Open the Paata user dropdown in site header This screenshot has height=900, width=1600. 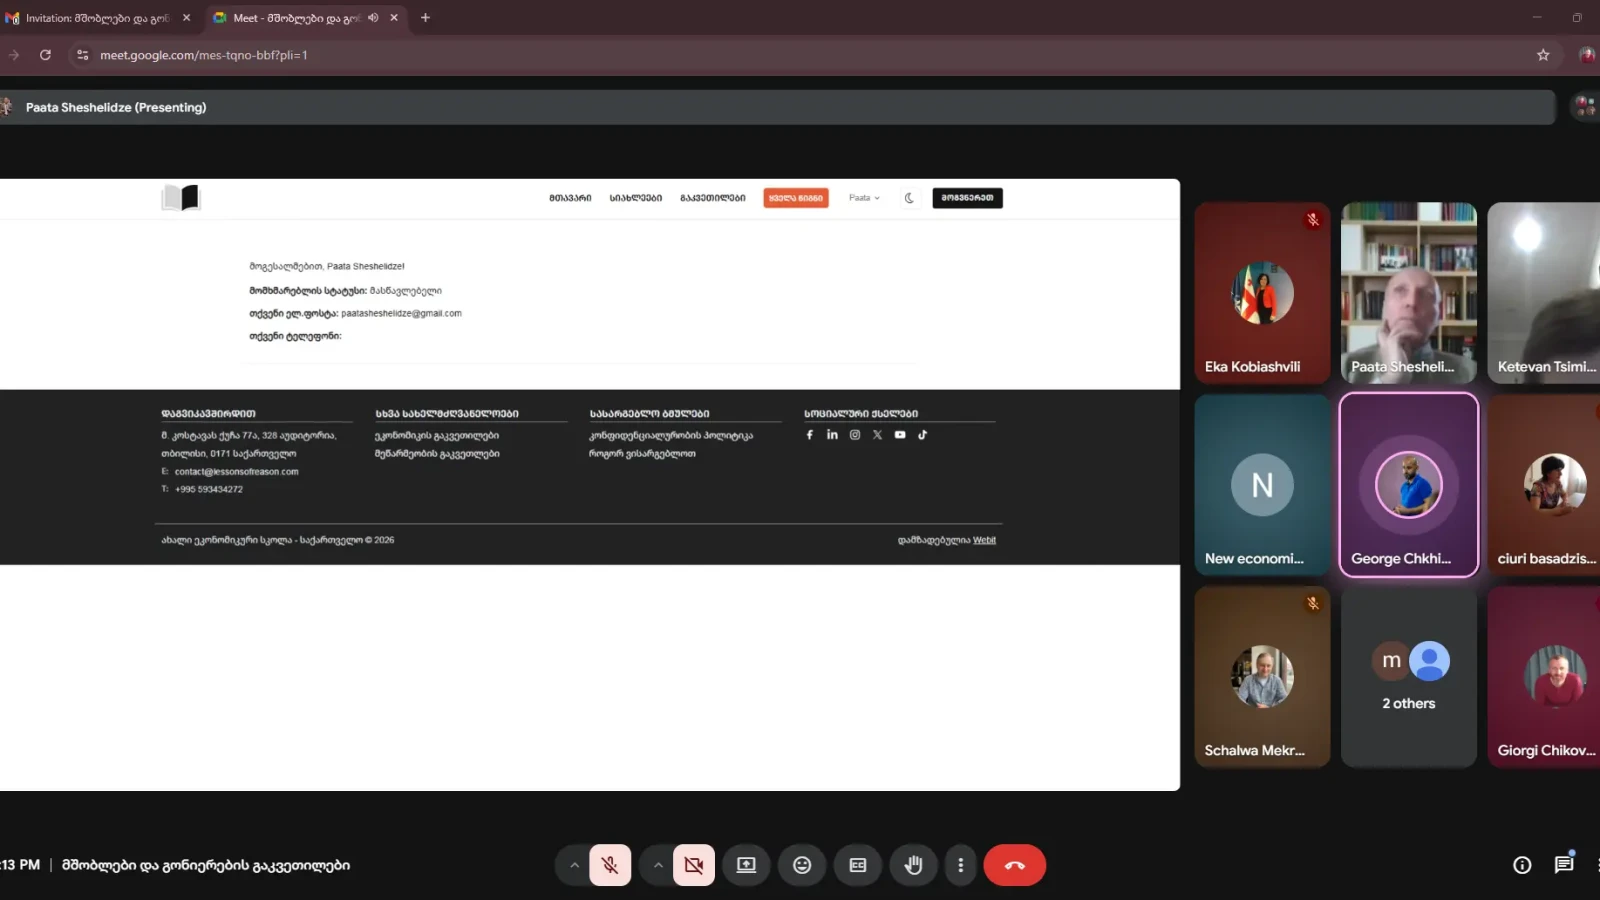point(864,198)
